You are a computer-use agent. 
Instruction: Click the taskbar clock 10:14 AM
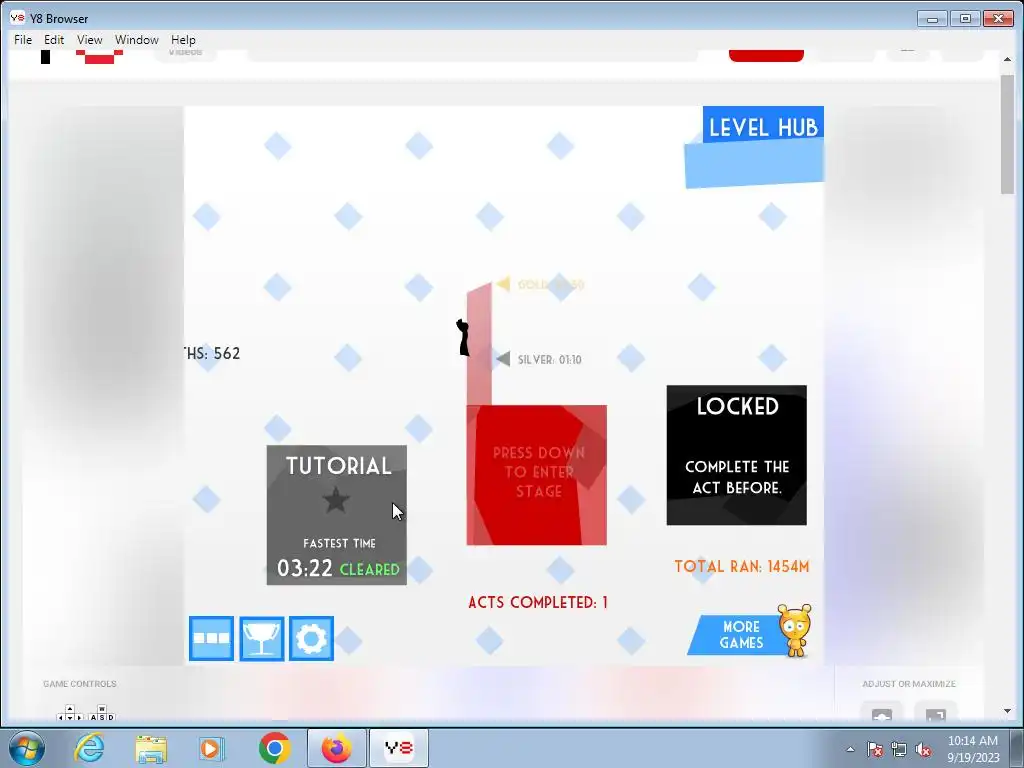tap(972, 741)
